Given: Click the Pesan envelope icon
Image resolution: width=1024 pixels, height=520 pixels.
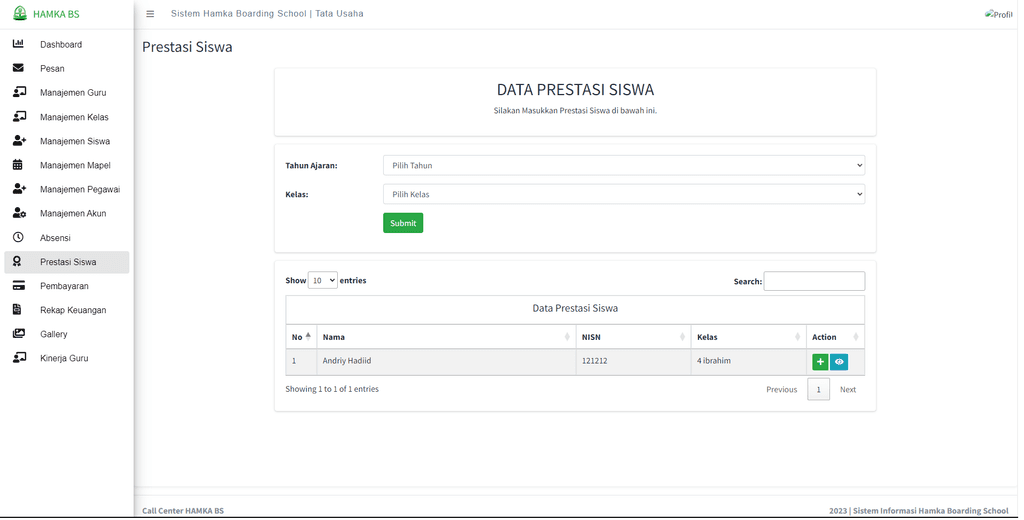Looking at the screenshot, I should 18,68.
